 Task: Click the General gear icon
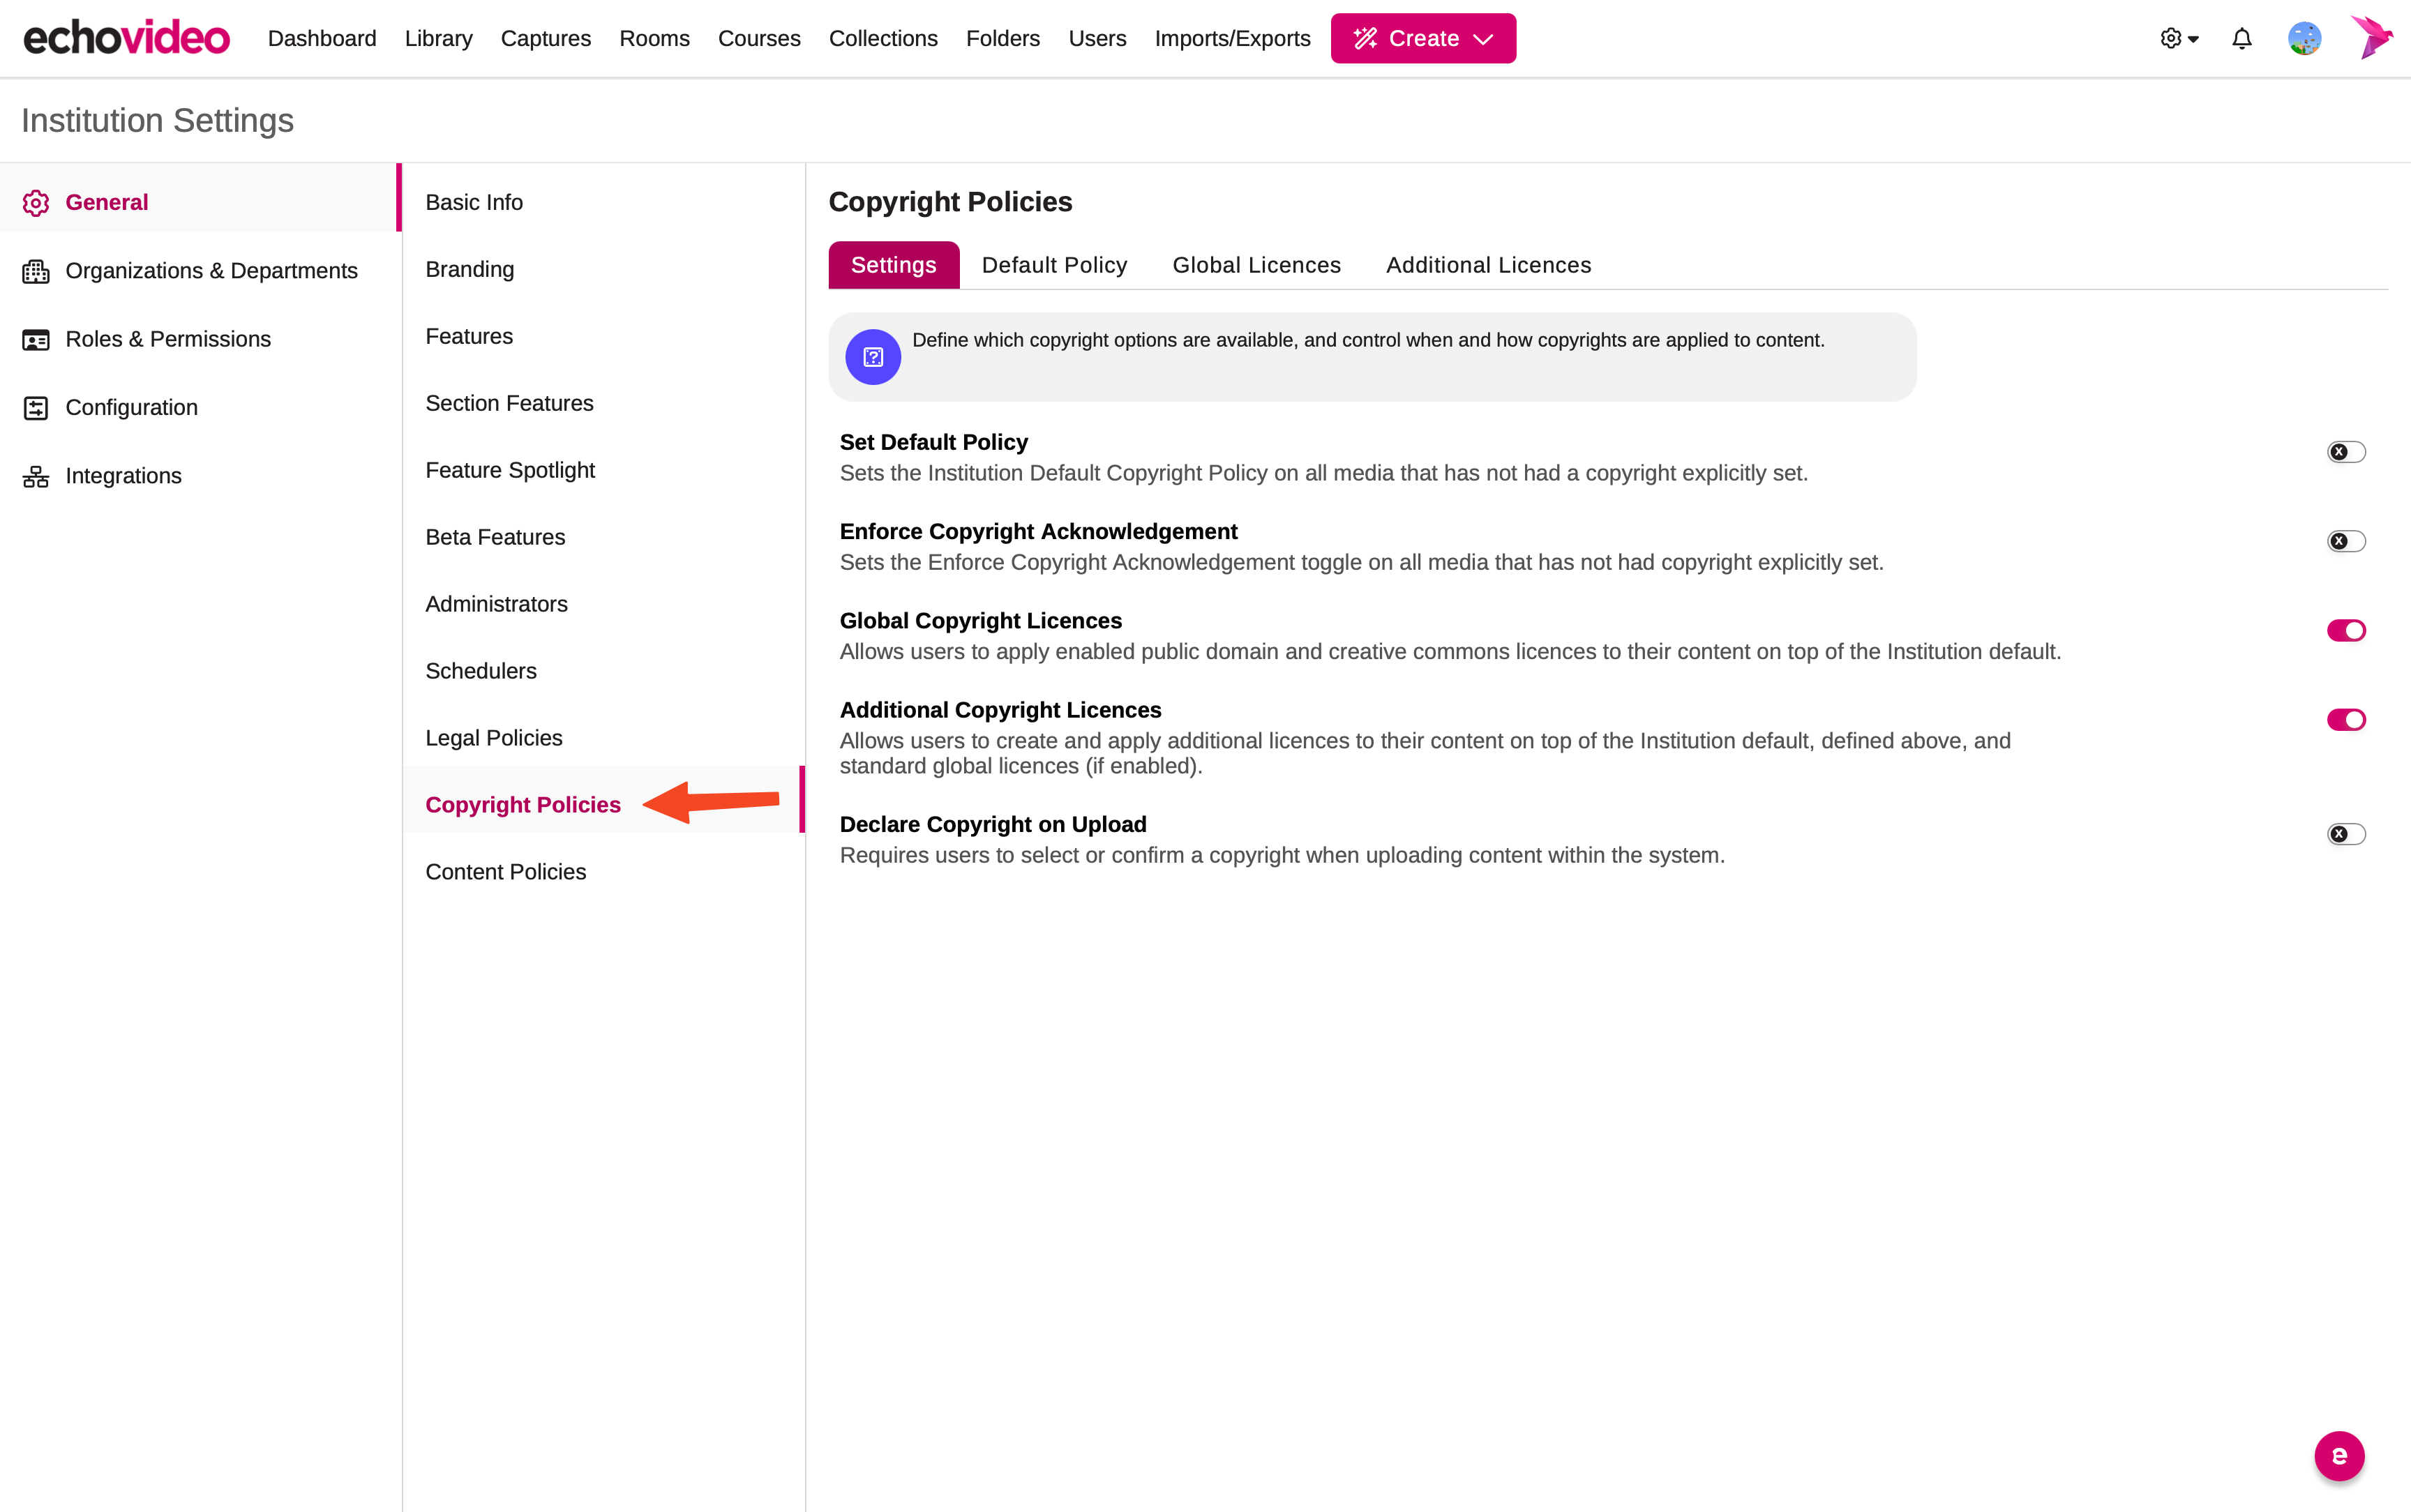tap(36, 203)
